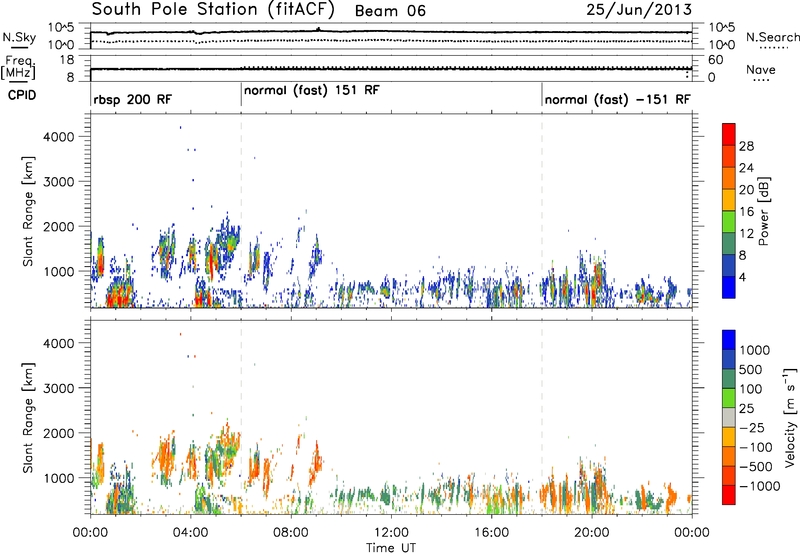This screenshot has width=800, height=554.
Task: Click the green 12 dB band of Power color bar
Action: pyautogui.click(x=729, y=222)
